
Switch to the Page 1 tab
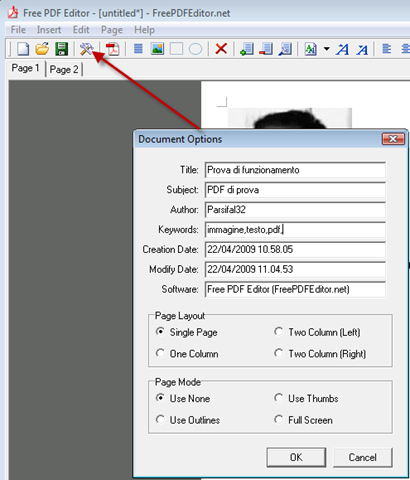pos(26,68)
